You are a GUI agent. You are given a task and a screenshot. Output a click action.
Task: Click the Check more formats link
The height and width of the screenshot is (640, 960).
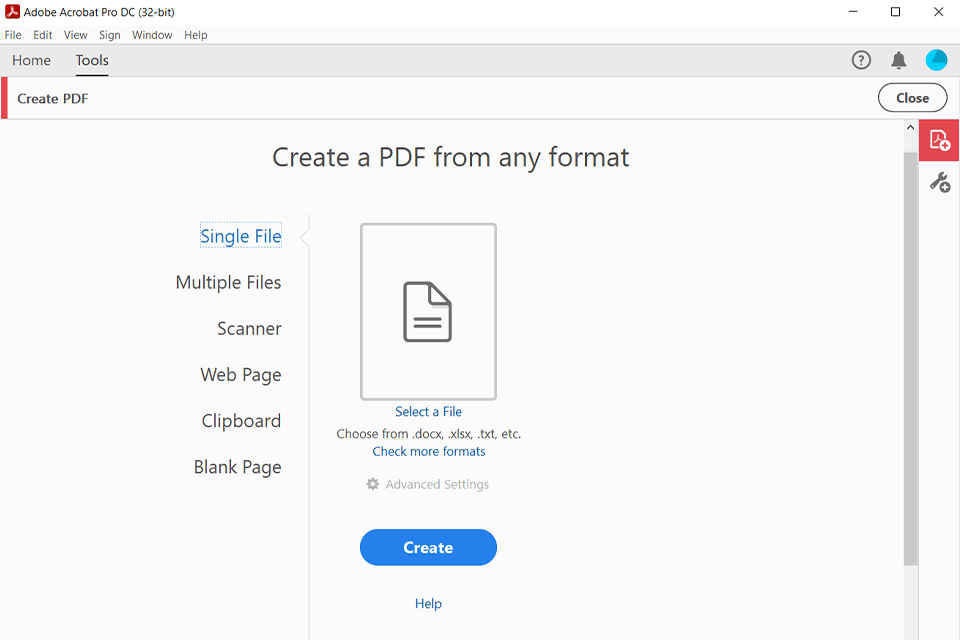coord(428,451)
